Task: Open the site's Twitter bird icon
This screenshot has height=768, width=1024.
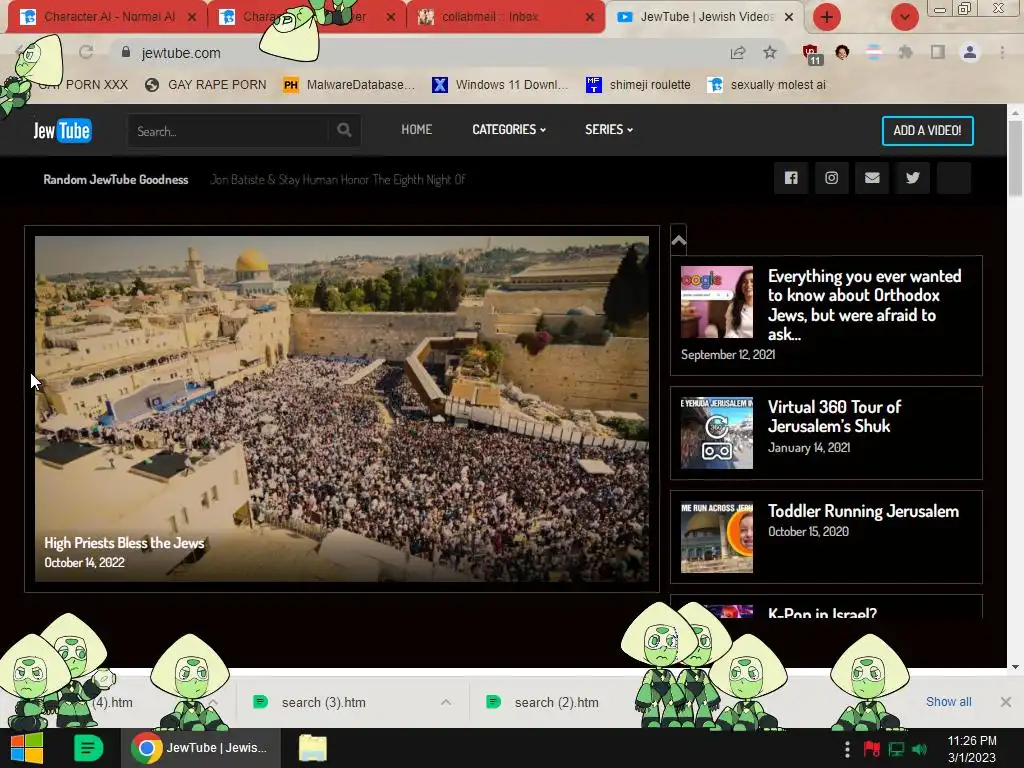Action: (x=913, y=178)
